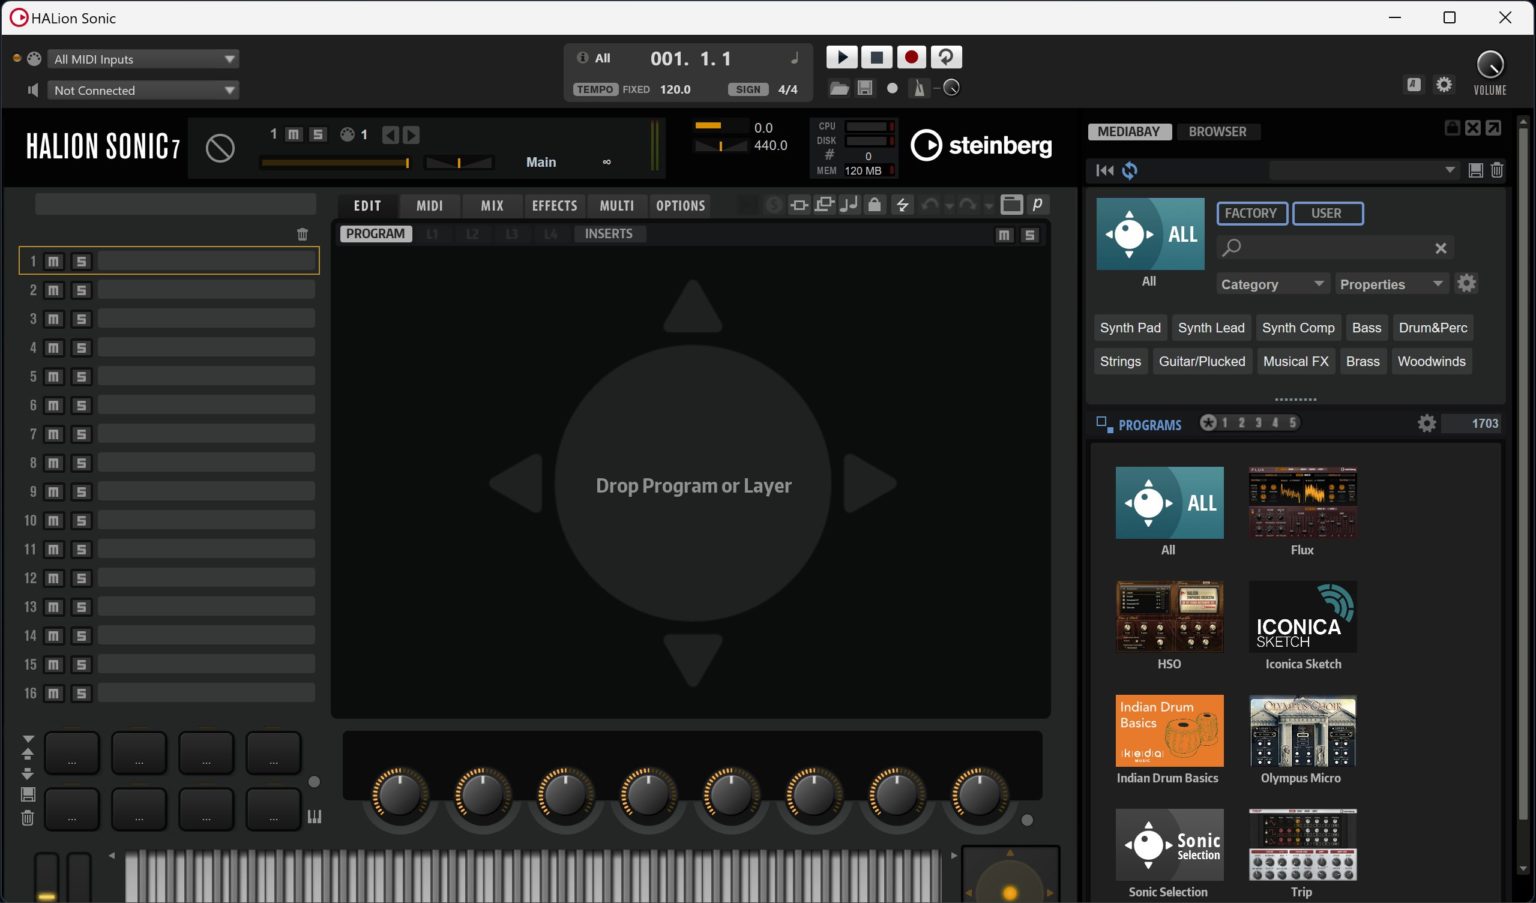Click the VOLUME knob
The height and width of the screenshot is (903, 1536).
tap(1489, 65)
